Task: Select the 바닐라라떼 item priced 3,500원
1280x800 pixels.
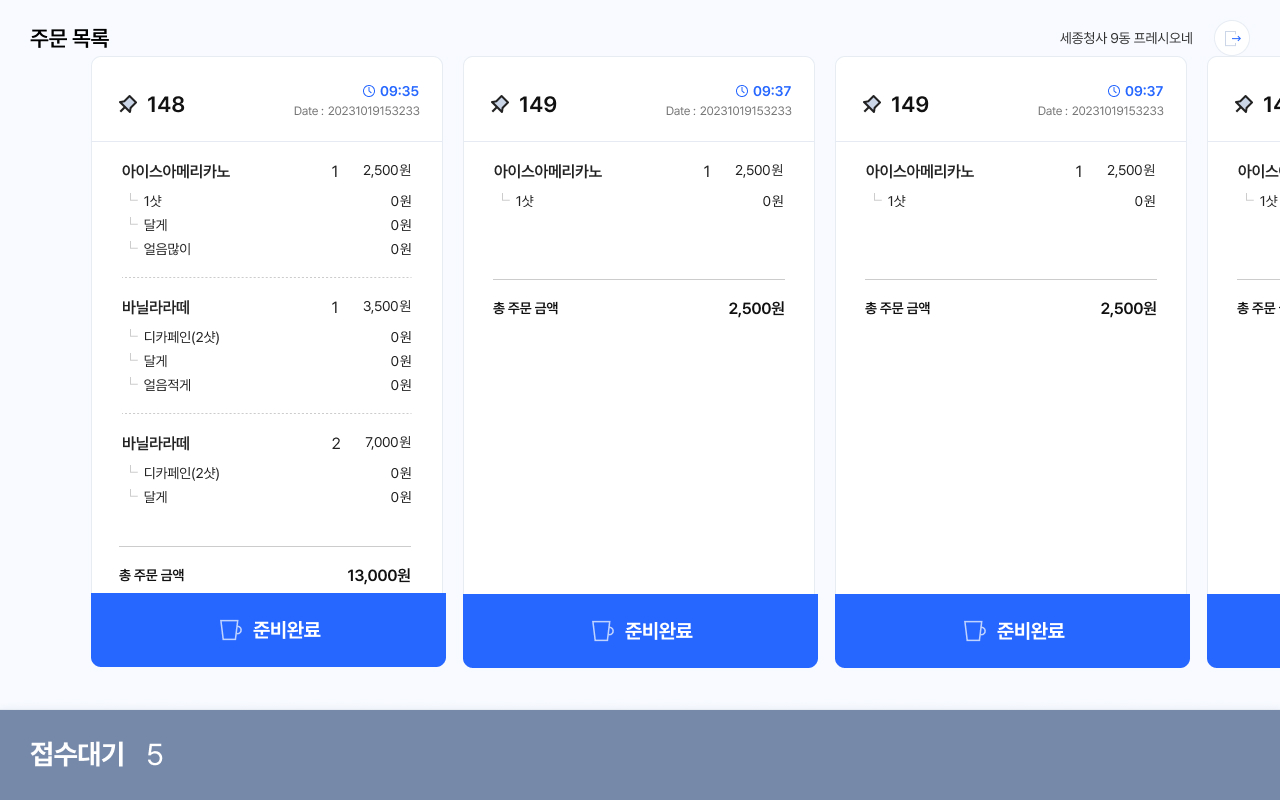Action: pyautogui.click(x=156, y=307)
